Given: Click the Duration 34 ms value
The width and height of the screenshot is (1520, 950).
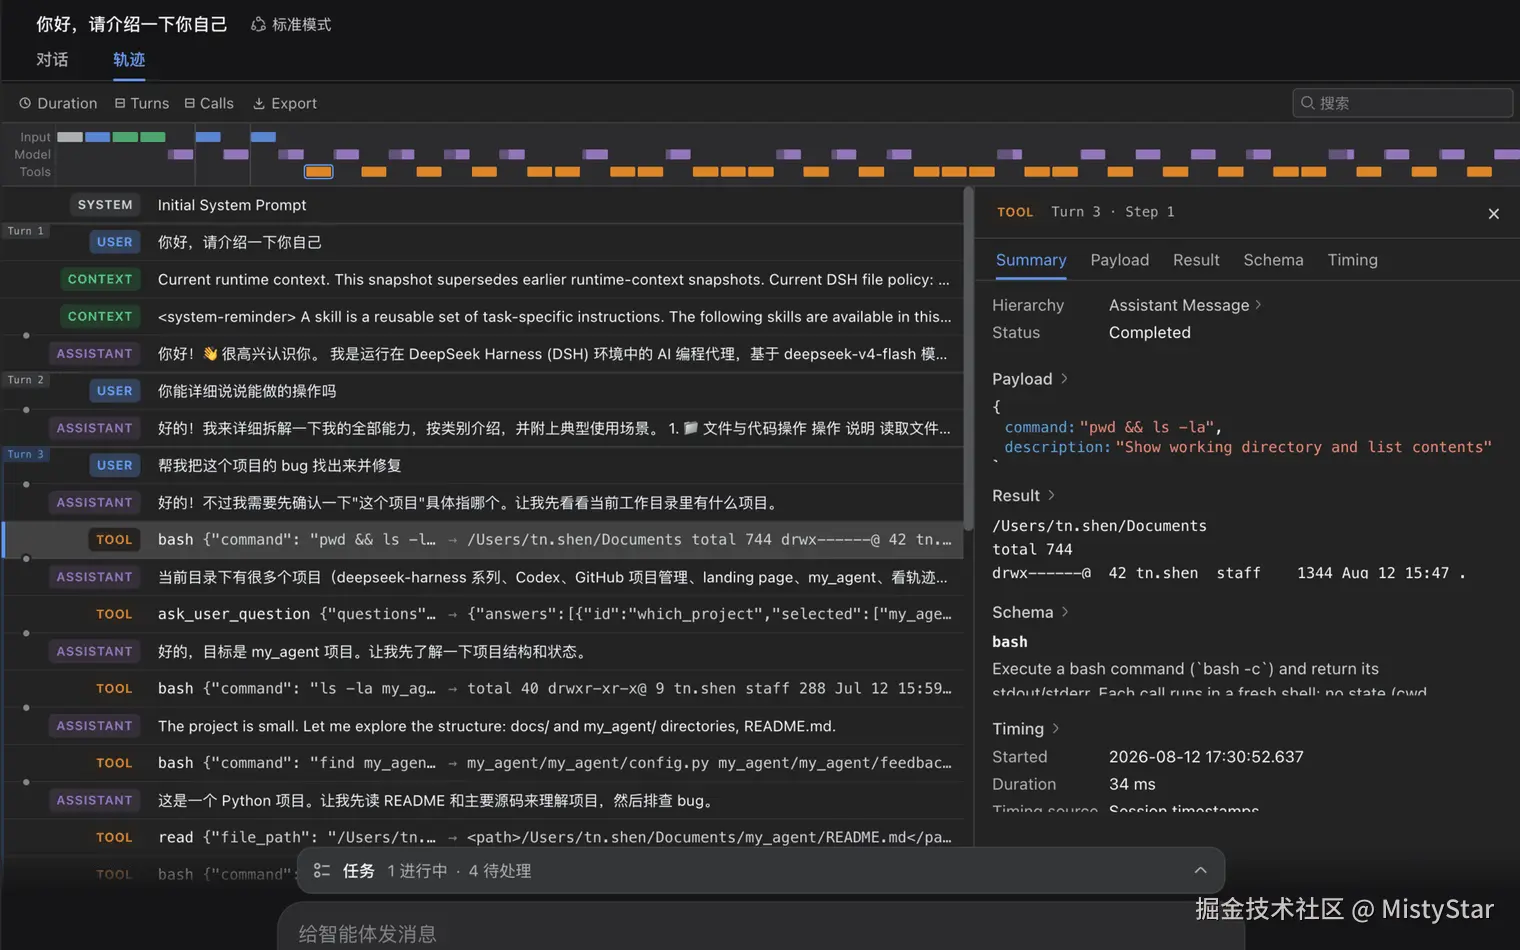Looking at the screenshot, I should click(1132, 784).
